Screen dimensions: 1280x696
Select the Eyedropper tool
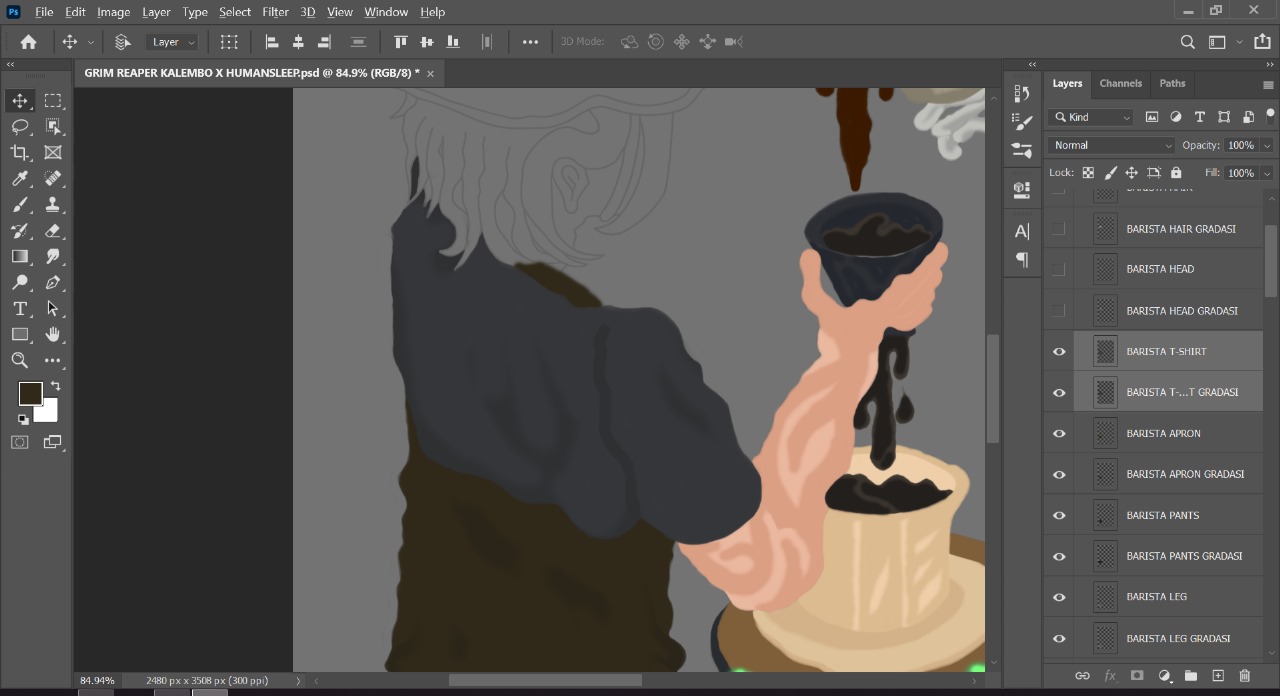[x=20, y=178]
